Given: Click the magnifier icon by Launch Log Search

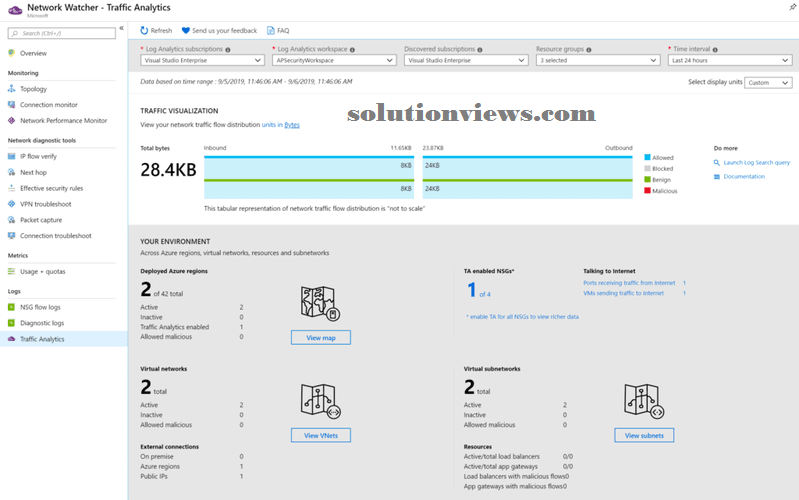Looking at the screenshot, I should (x=716, y=163).
